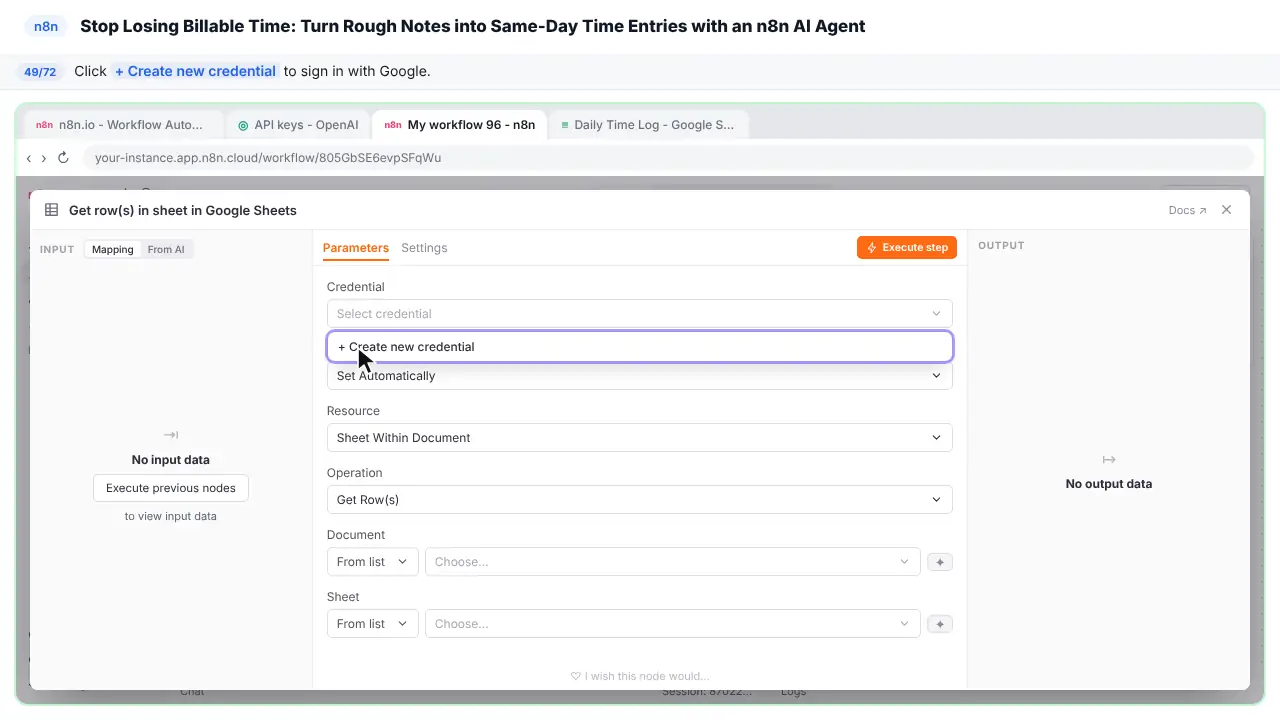Click the 49/72 step counter badge
This screenshot has height=720, width=1280.
[x=40, y=72]
